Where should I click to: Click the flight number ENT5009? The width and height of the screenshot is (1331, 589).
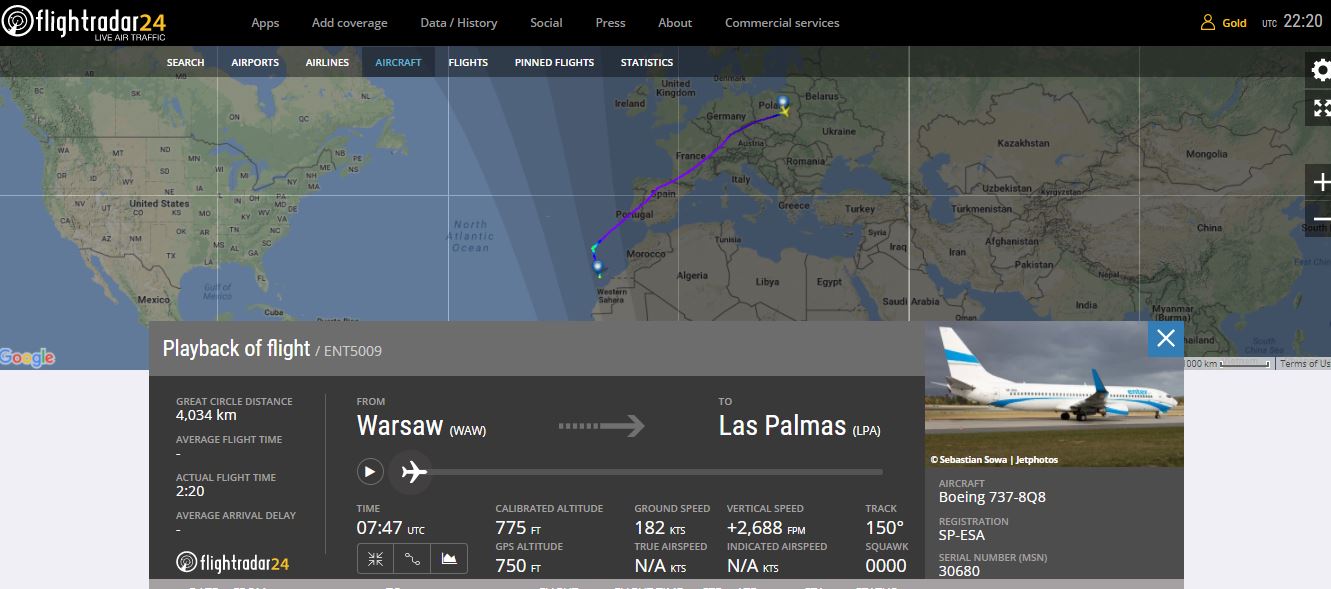[x=353, y=351]
